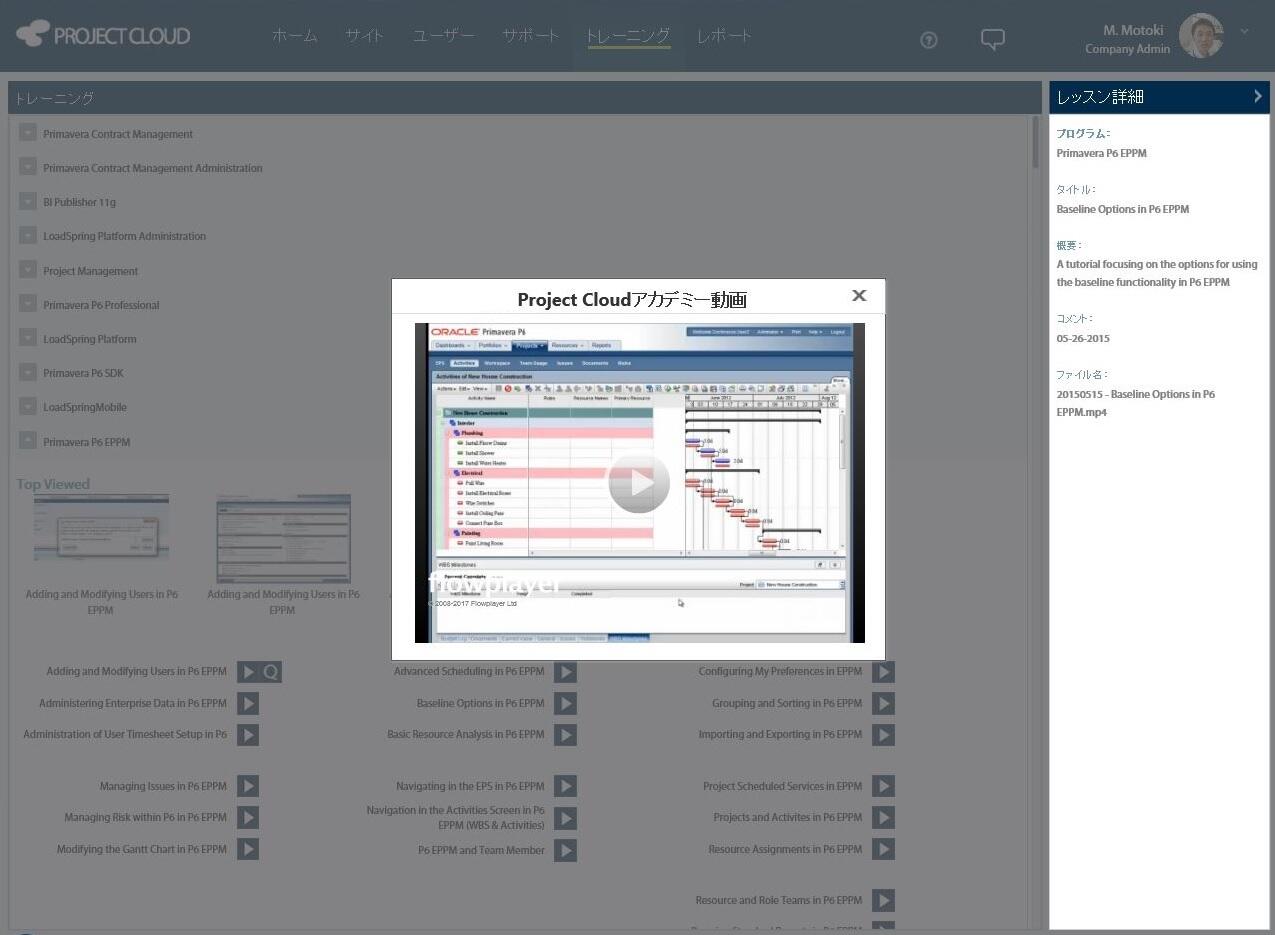Click the P6 EPPM and Team Member title

pyautogui.click(x=481, y=851)
